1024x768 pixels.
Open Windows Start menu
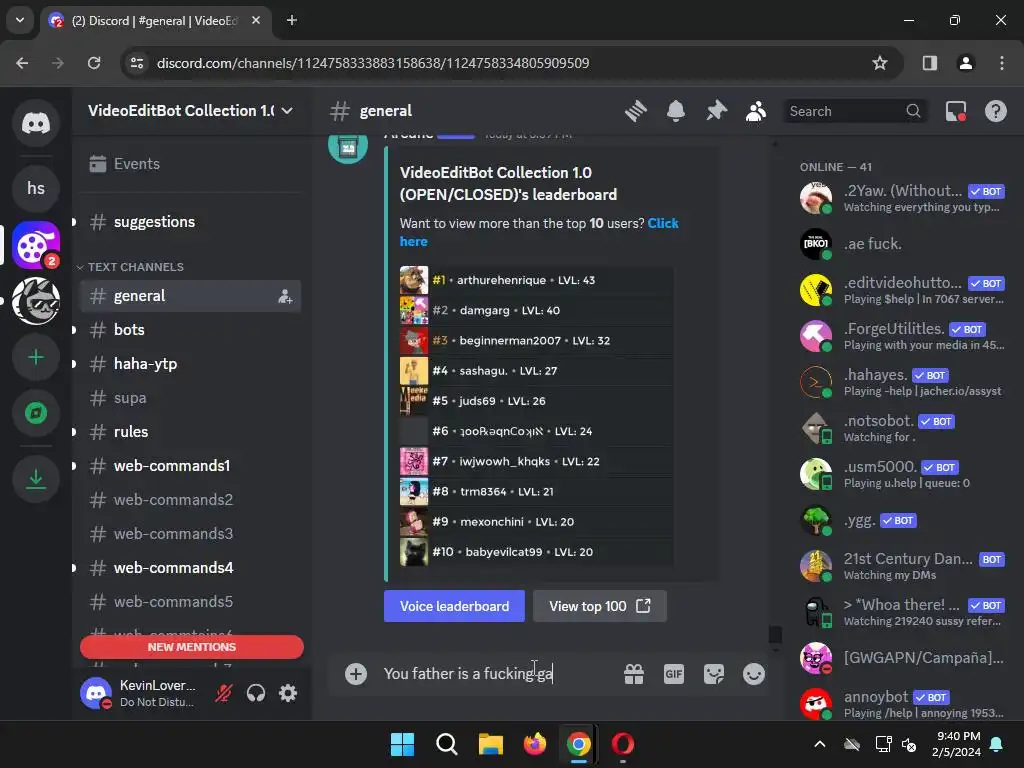click(x=402, y=744)
